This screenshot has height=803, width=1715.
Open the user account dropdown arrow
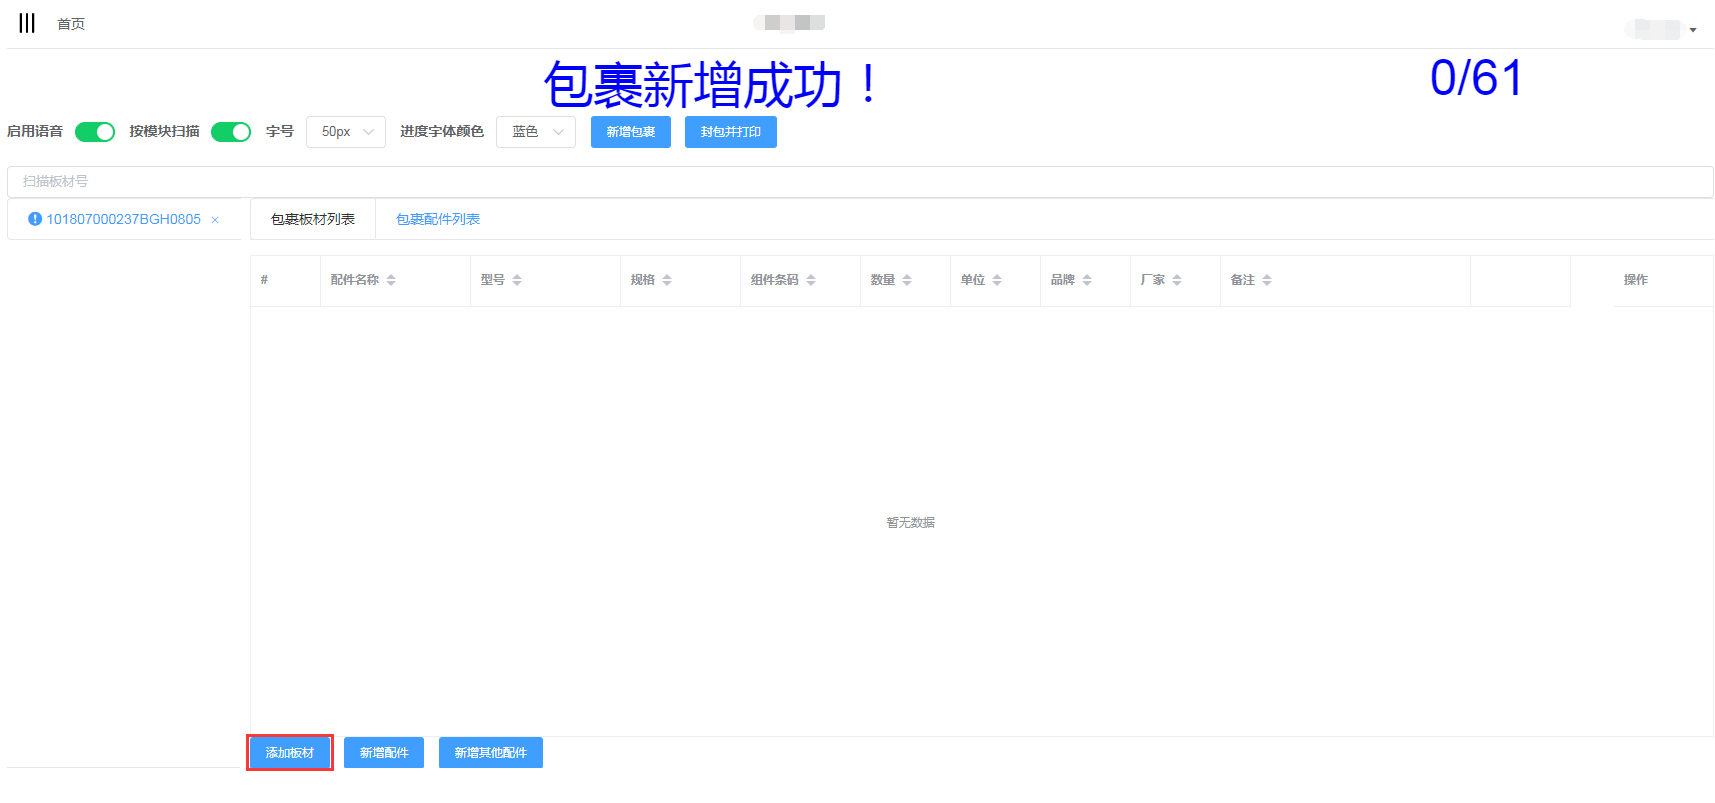pos(1693,30)
